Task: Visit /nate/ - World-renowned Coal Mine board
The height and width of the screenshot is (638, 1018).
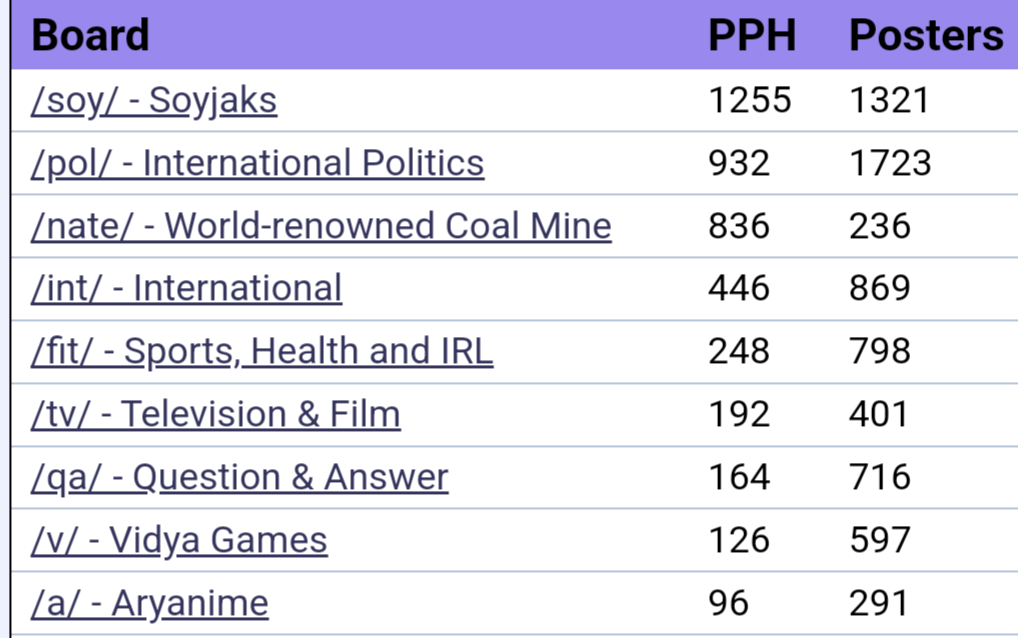Action: (321, 226)
